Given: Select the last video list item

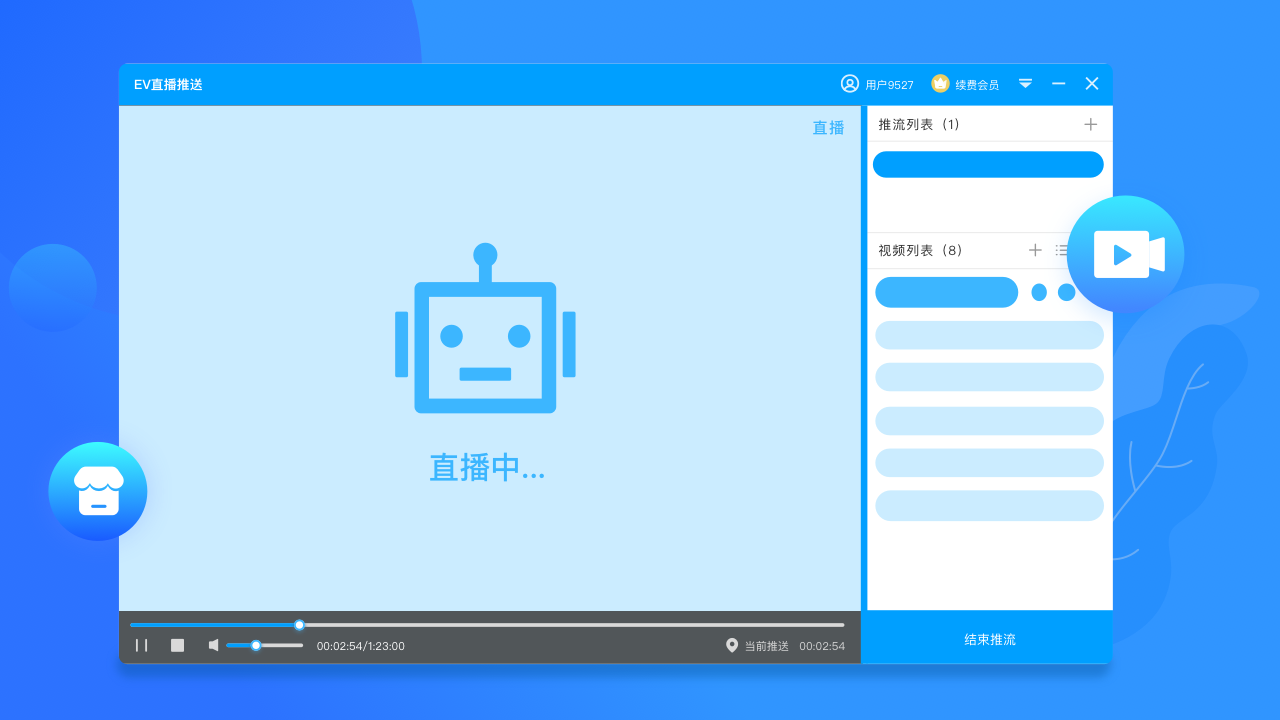Looking at the screenshot, I should [989, 505].
